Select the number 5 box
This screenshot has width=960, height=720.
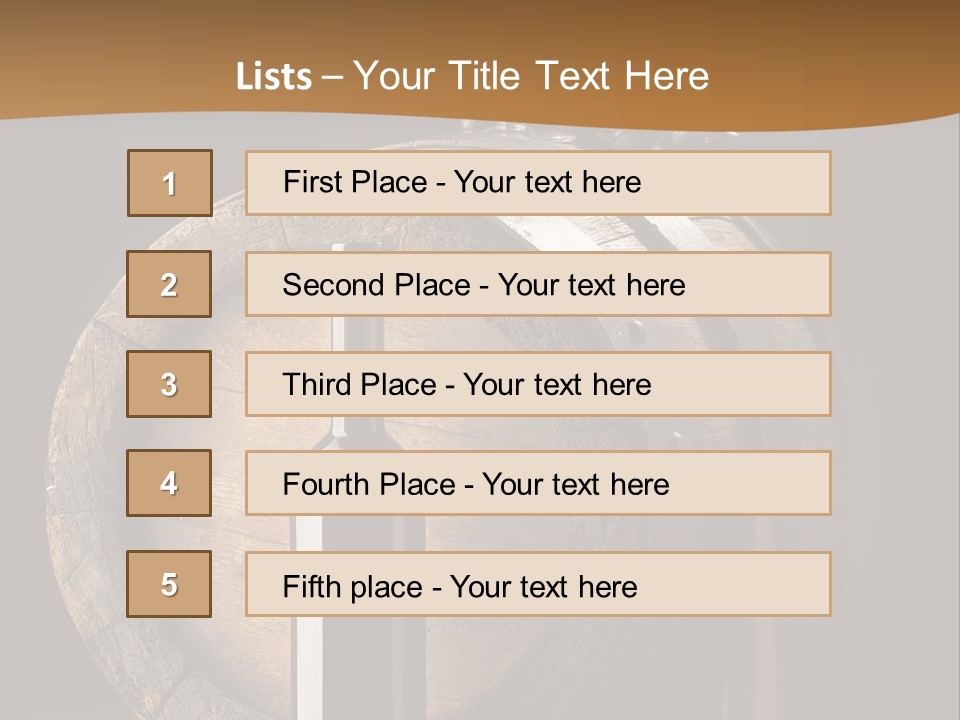169,584
